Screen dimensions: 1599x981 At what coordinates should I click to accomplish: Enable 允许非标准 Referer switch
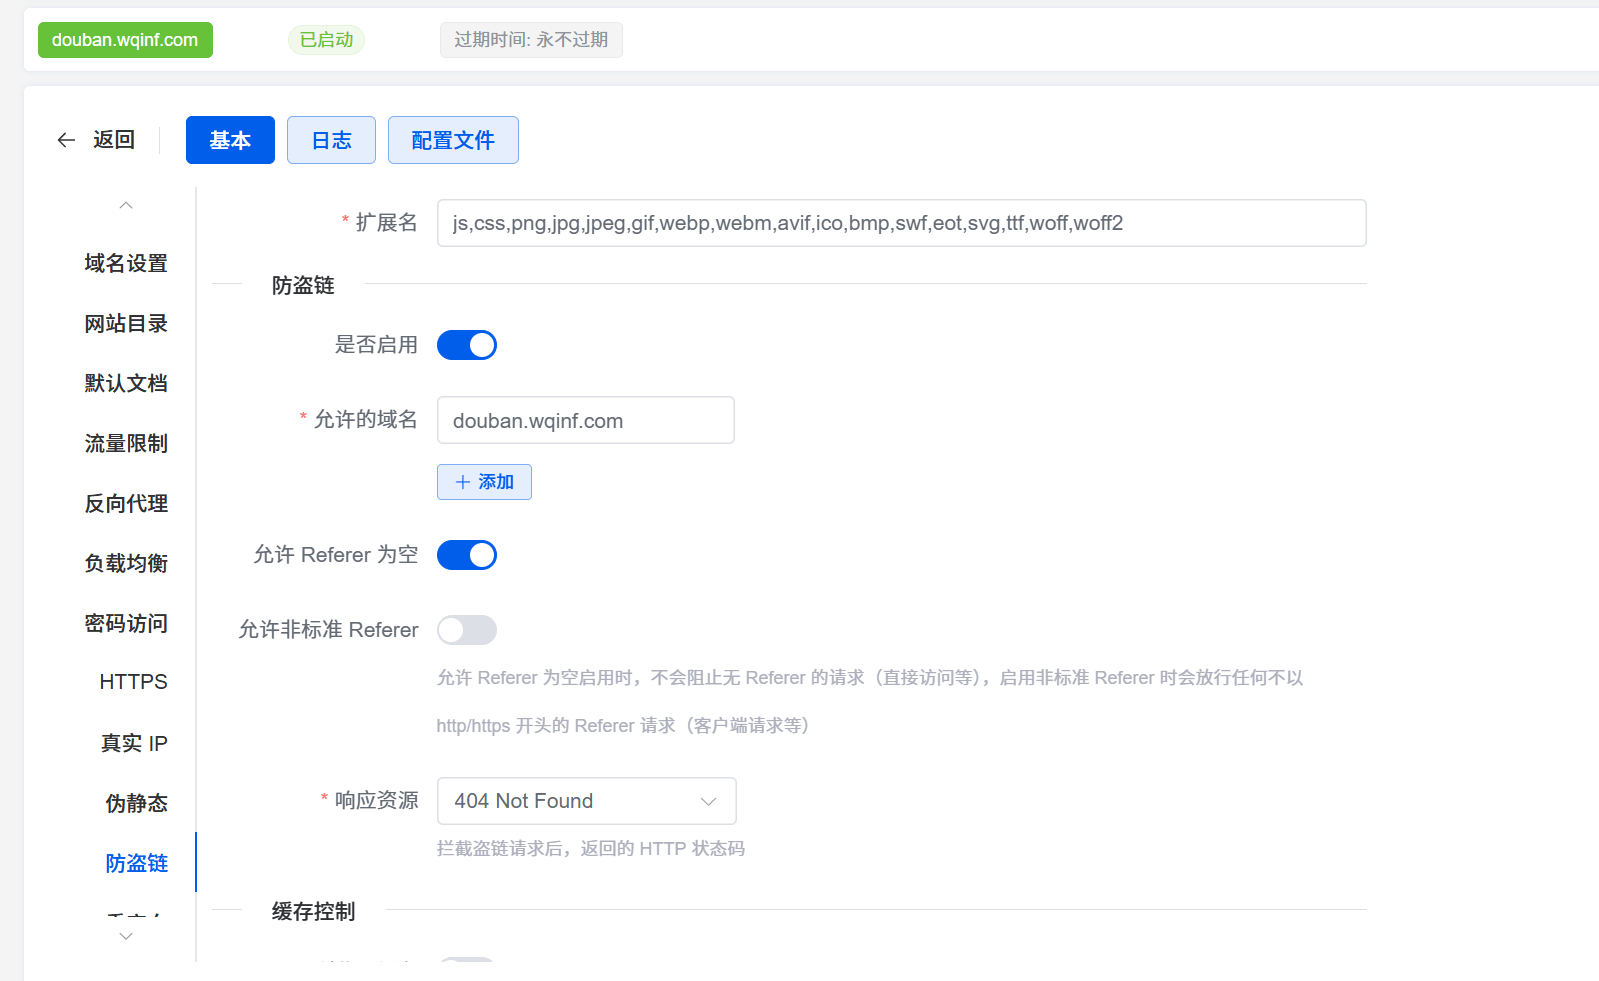click(467, 630)
